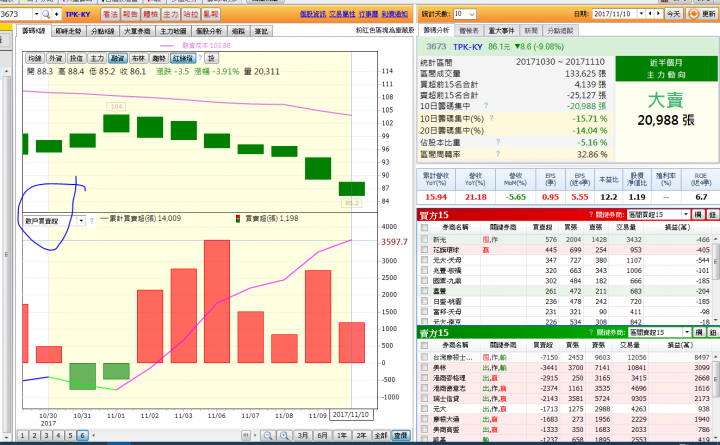The height and width of the screenshot is (445, 720).
Task: Open the 交易屬性 link
Action: 342,14
